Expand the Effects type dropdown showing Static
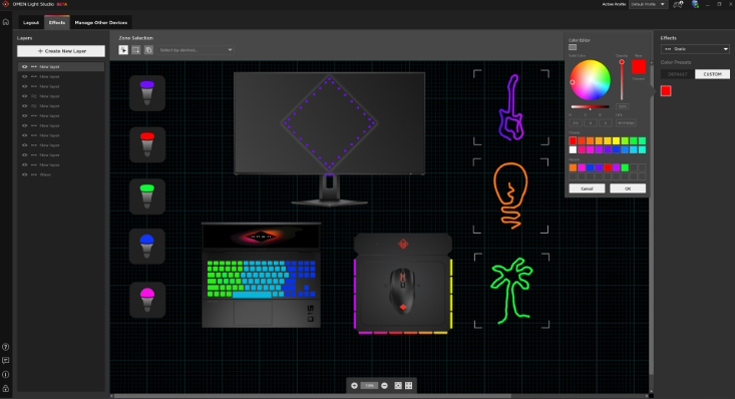The image size is (735, 399). tap(695, 49)
